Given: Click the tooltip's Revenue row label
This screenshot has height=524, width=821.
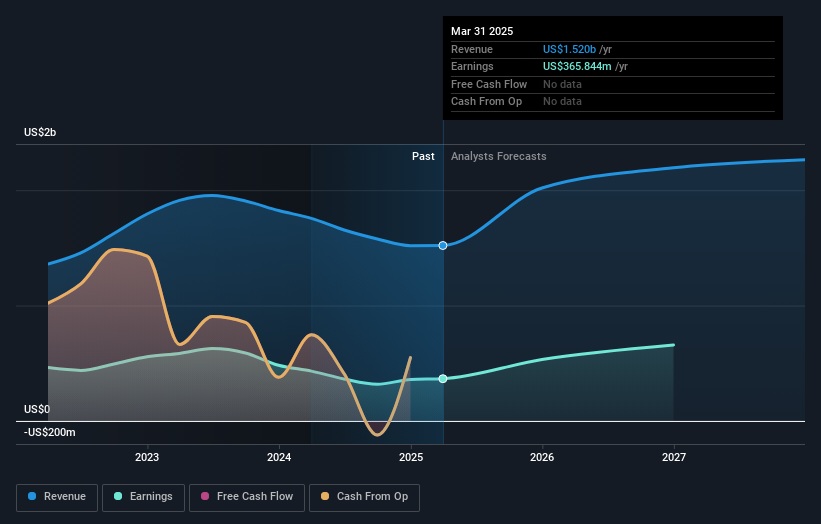Looking at the screenshot, I should coord(472,49).
